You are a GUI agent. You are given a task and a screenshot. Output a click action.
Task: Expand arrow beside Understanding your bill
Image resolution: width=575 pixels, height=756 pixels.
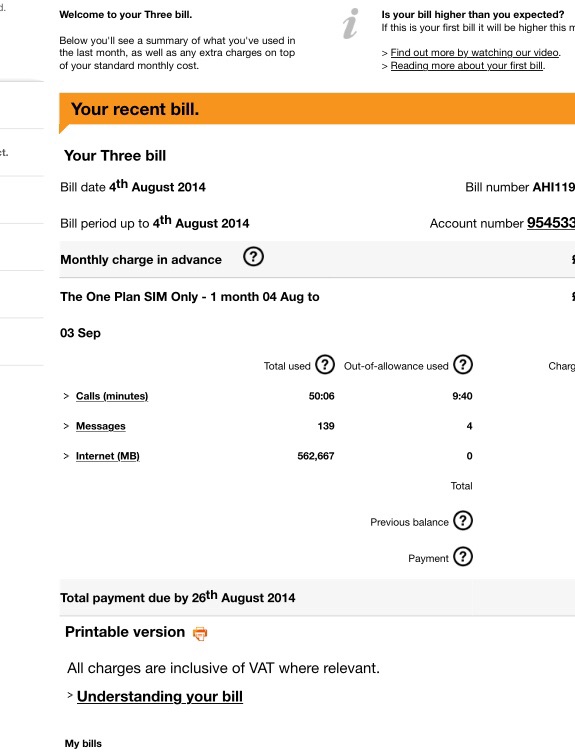point(70,695)
